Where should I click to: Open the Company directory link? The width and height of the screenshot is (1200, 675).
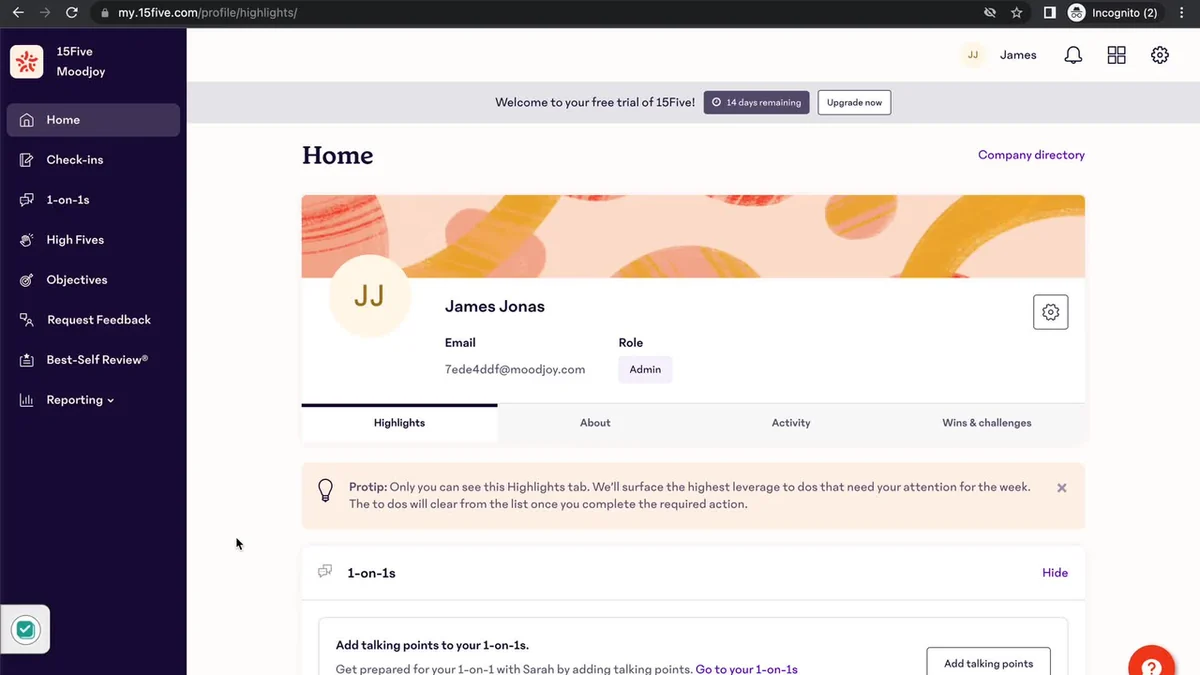point(1031,155)
